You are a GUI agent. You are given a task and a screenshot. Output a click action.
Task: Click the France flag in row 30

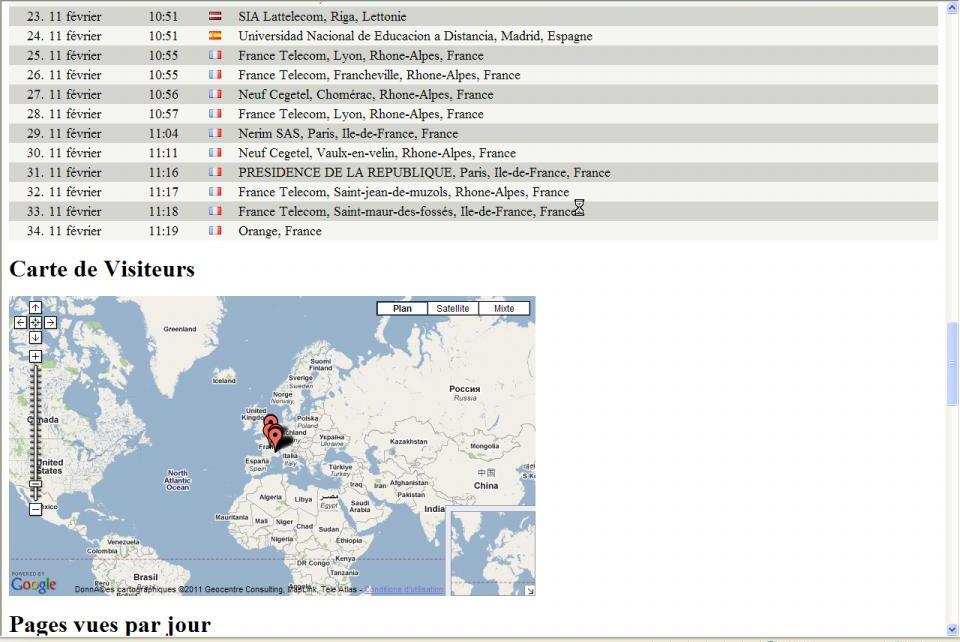[x=215, y=152]
